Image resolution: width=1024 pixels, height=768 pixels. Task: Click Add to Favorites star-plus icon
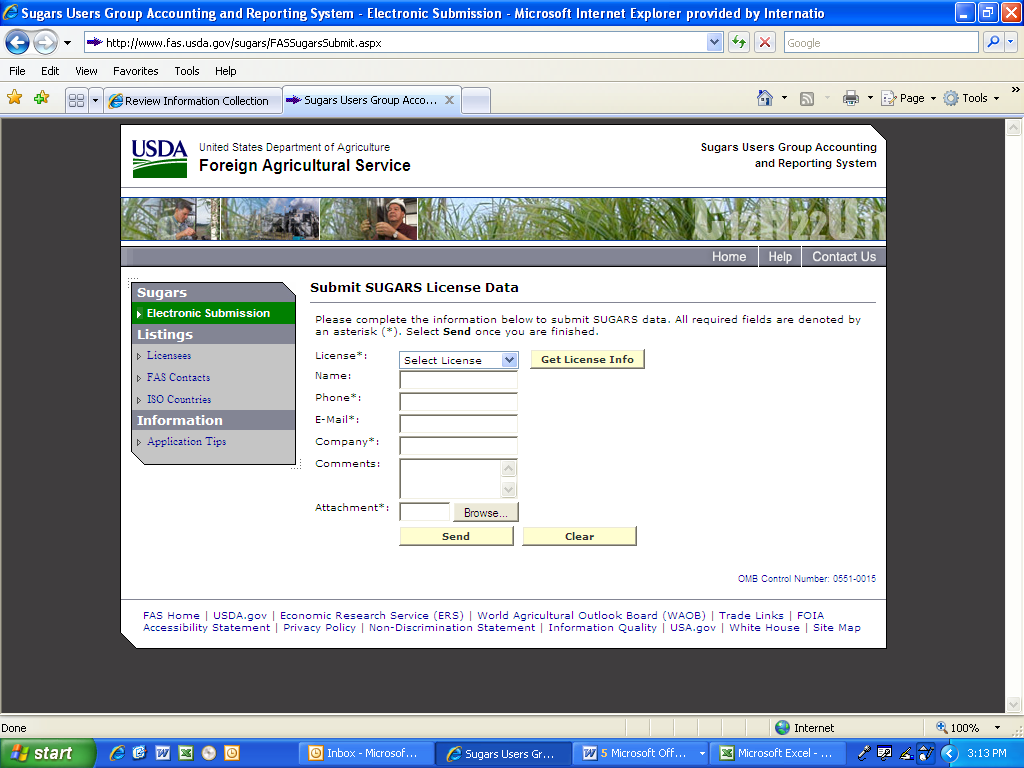point(42,99)
